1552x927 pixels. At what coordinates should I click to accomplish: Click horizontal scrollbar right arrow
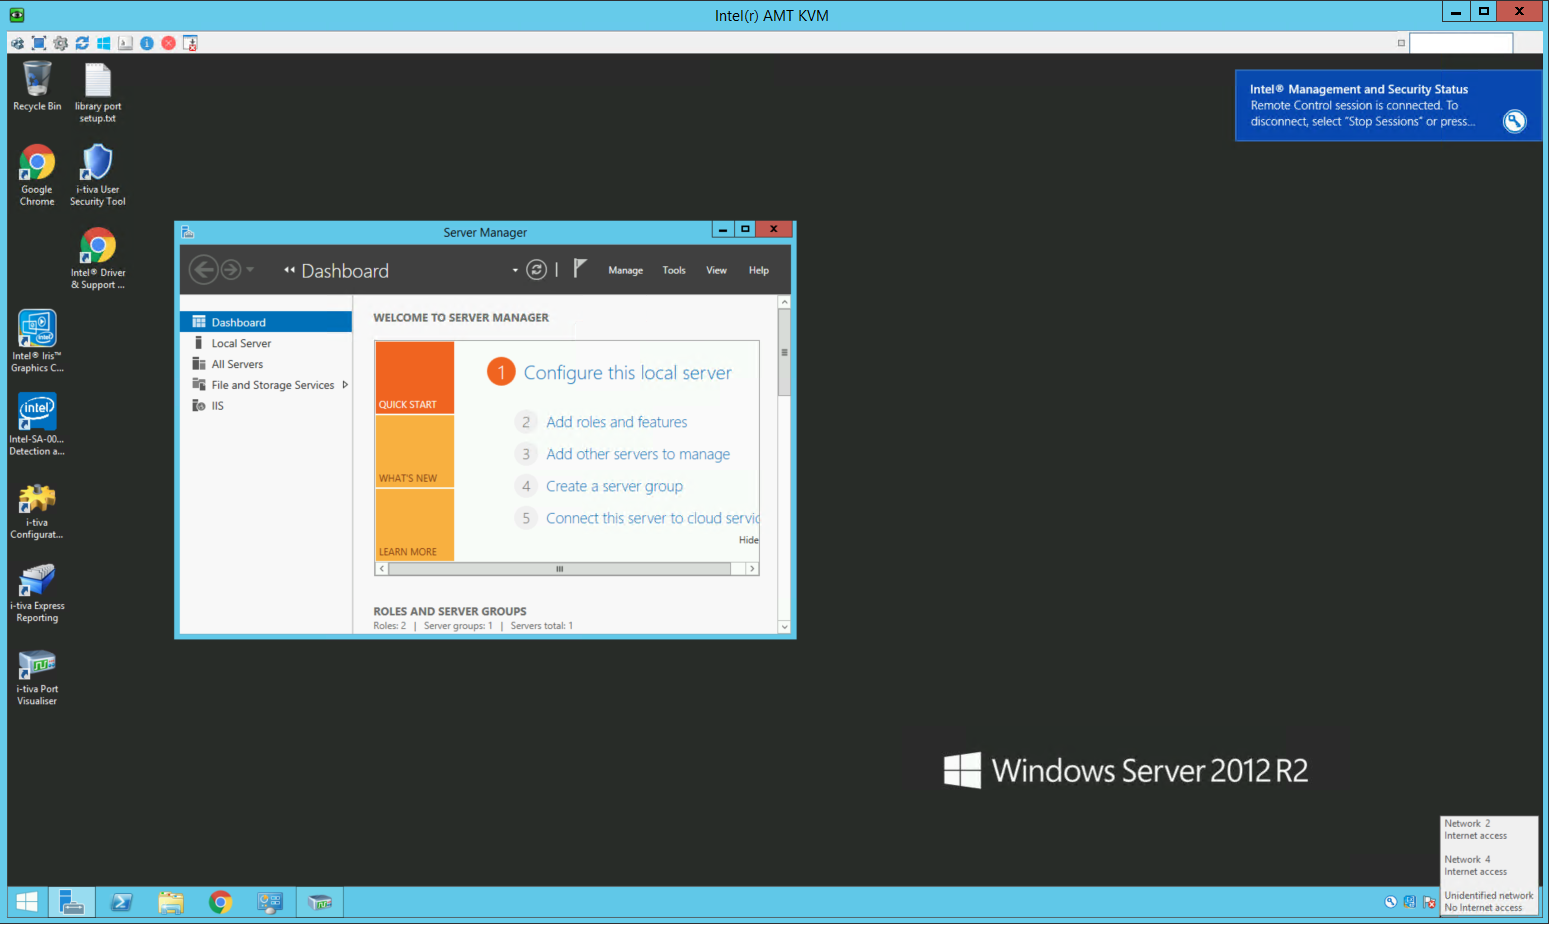[752, 569]
